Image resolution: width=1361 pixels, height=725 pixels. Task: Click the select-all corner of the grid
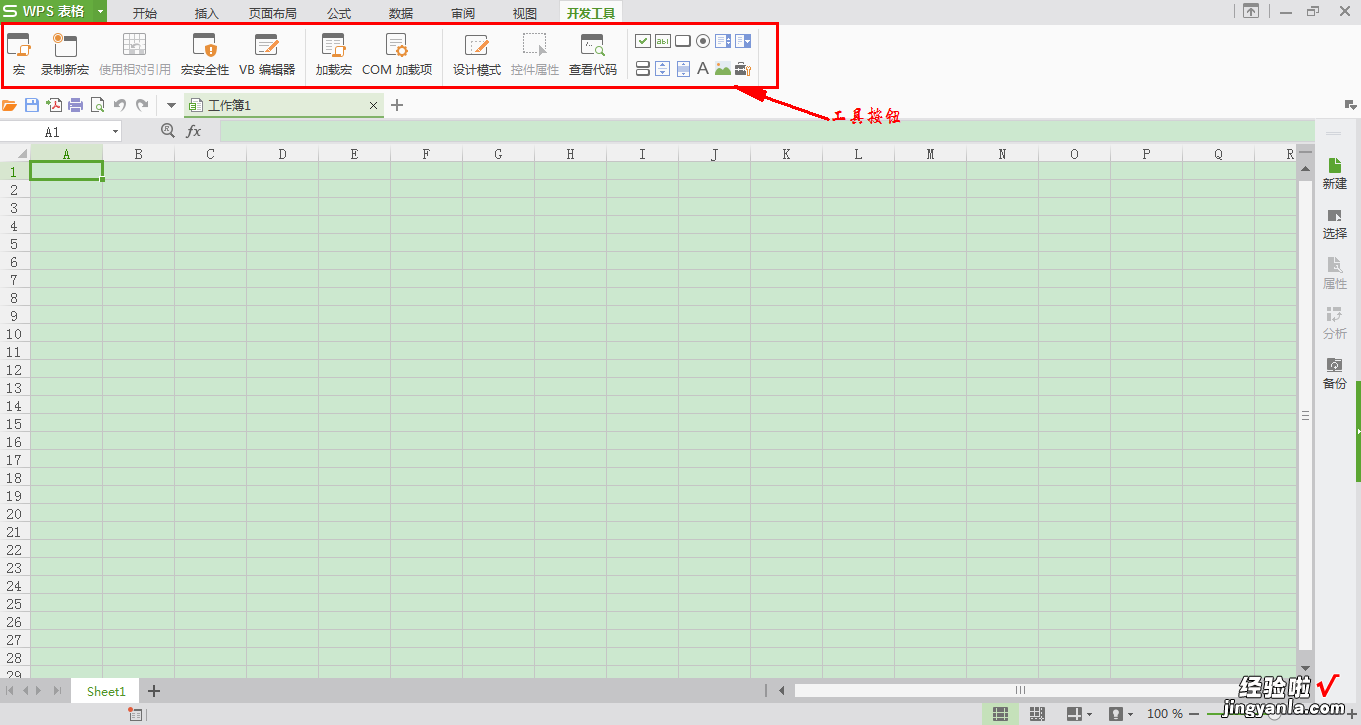(x=15, y=154)
